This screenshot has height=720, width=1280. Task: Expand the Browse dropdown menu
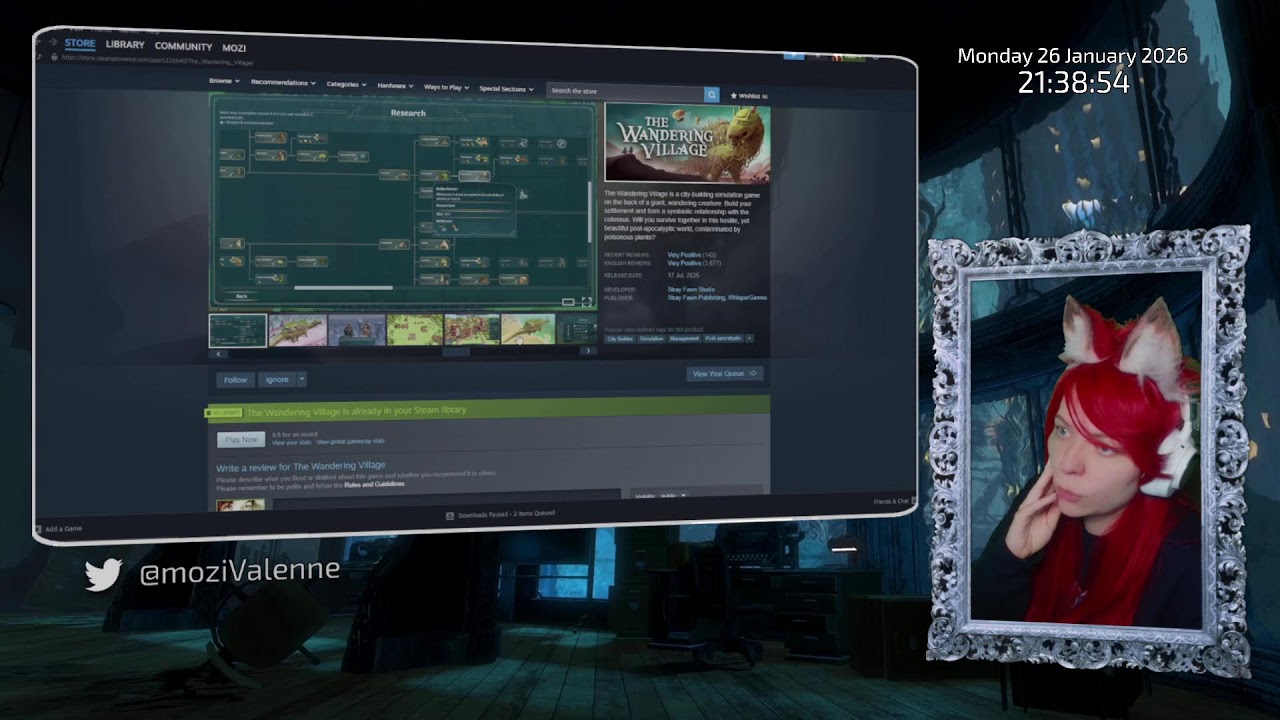coord(224,81)
